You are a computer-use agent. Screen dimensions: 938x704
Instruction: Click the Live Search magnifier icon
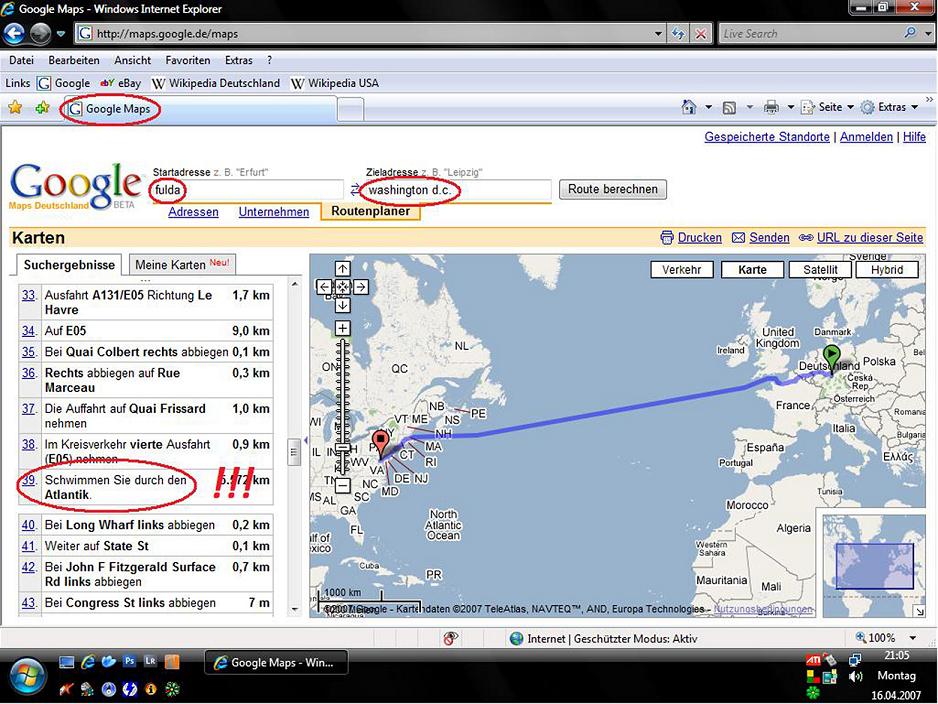coord(910,33)
